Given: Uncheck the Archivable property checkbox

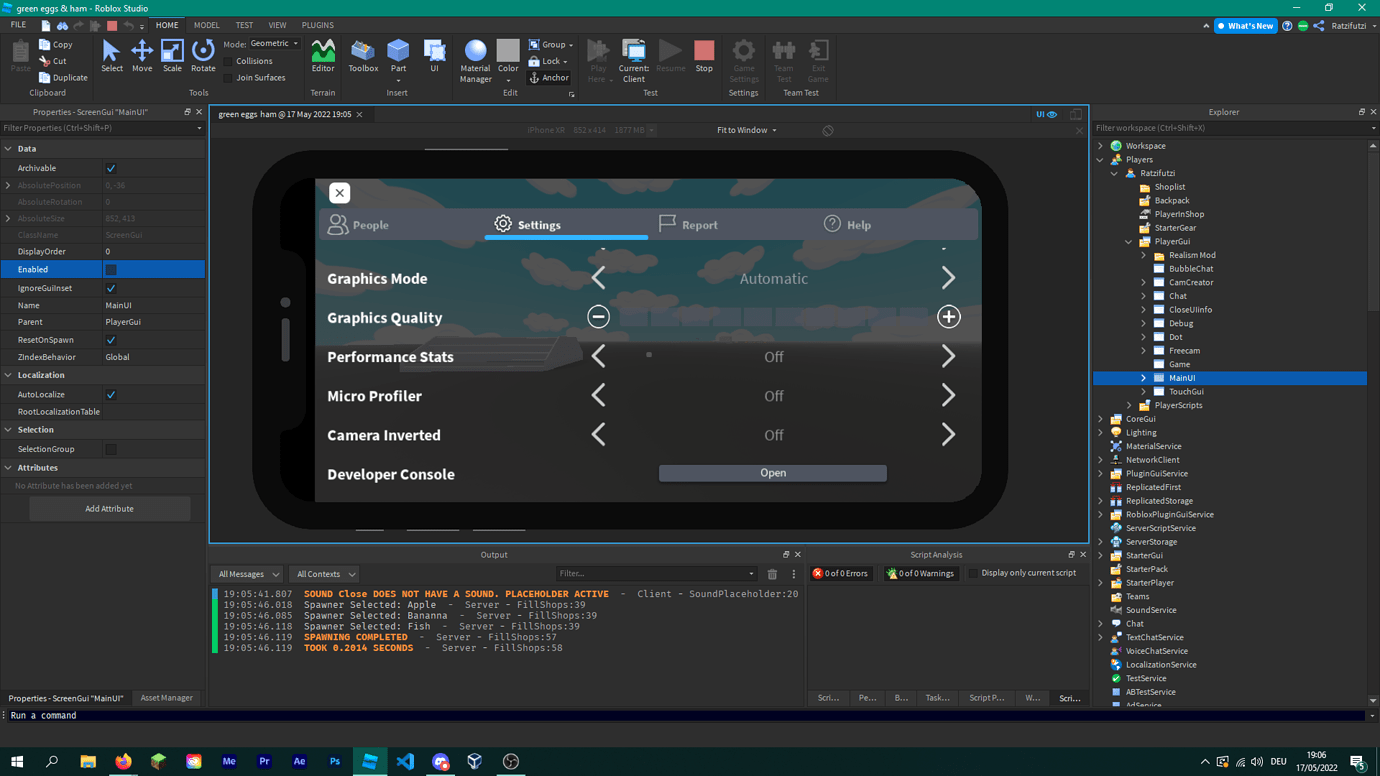Looking at the screenshot, I should coord(111,169).
